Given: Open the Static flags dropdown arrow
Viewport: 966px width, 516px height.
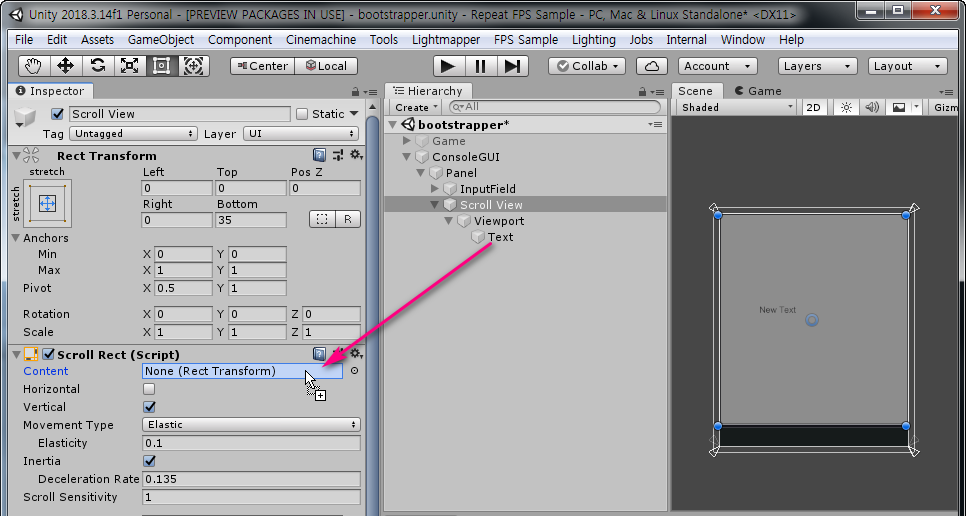Looking at the screenshot, I should 354,113.
